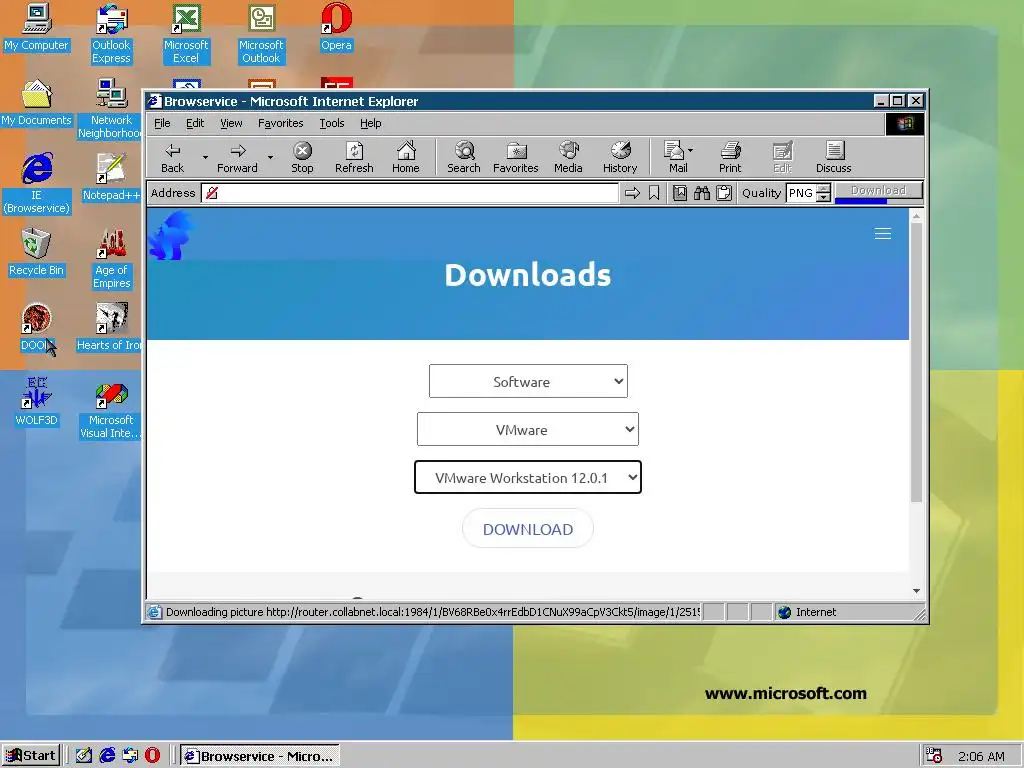Viewport: 1024px width, 768px height.
Task: Open the Mail button dropdown arrow
Action: point(691,150)
